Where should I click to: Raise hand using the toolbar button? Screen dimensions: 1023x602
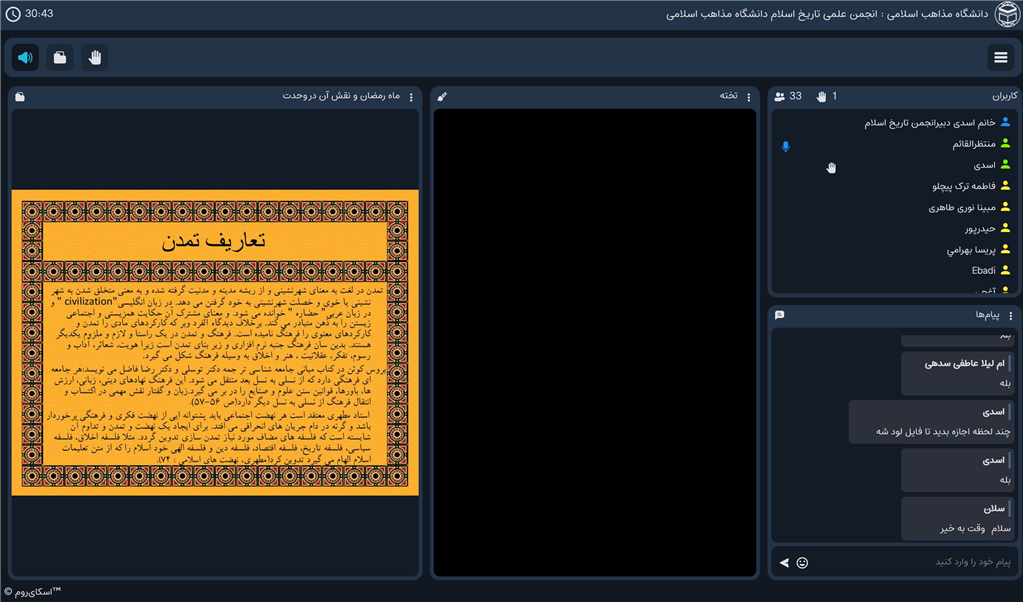pos(95,57)
